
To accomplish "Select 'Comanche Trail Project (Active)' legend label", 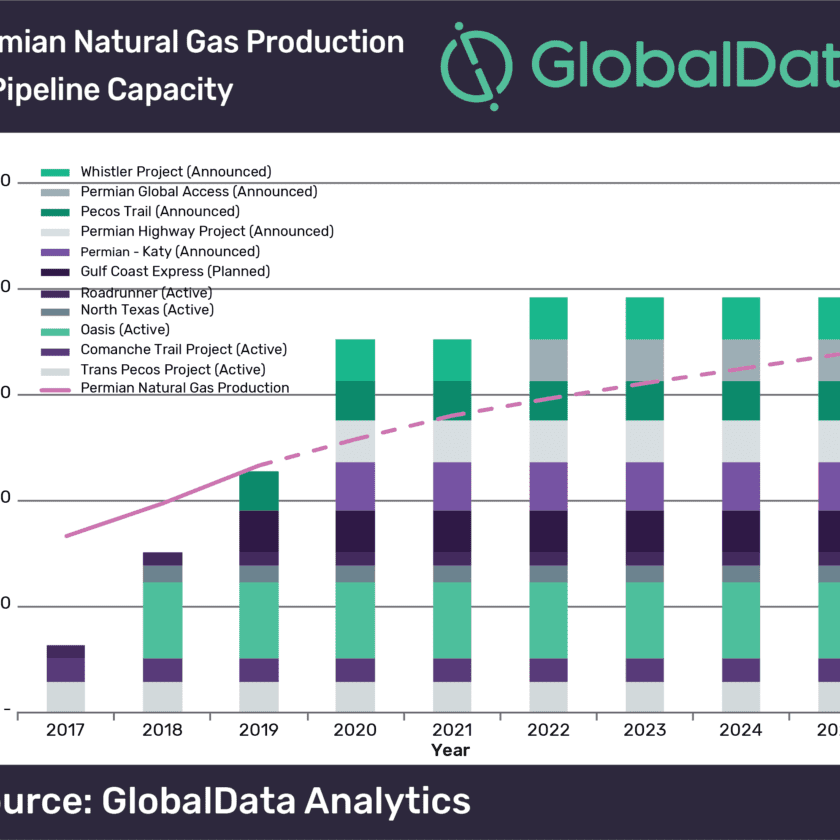I will tap(184, 349).
